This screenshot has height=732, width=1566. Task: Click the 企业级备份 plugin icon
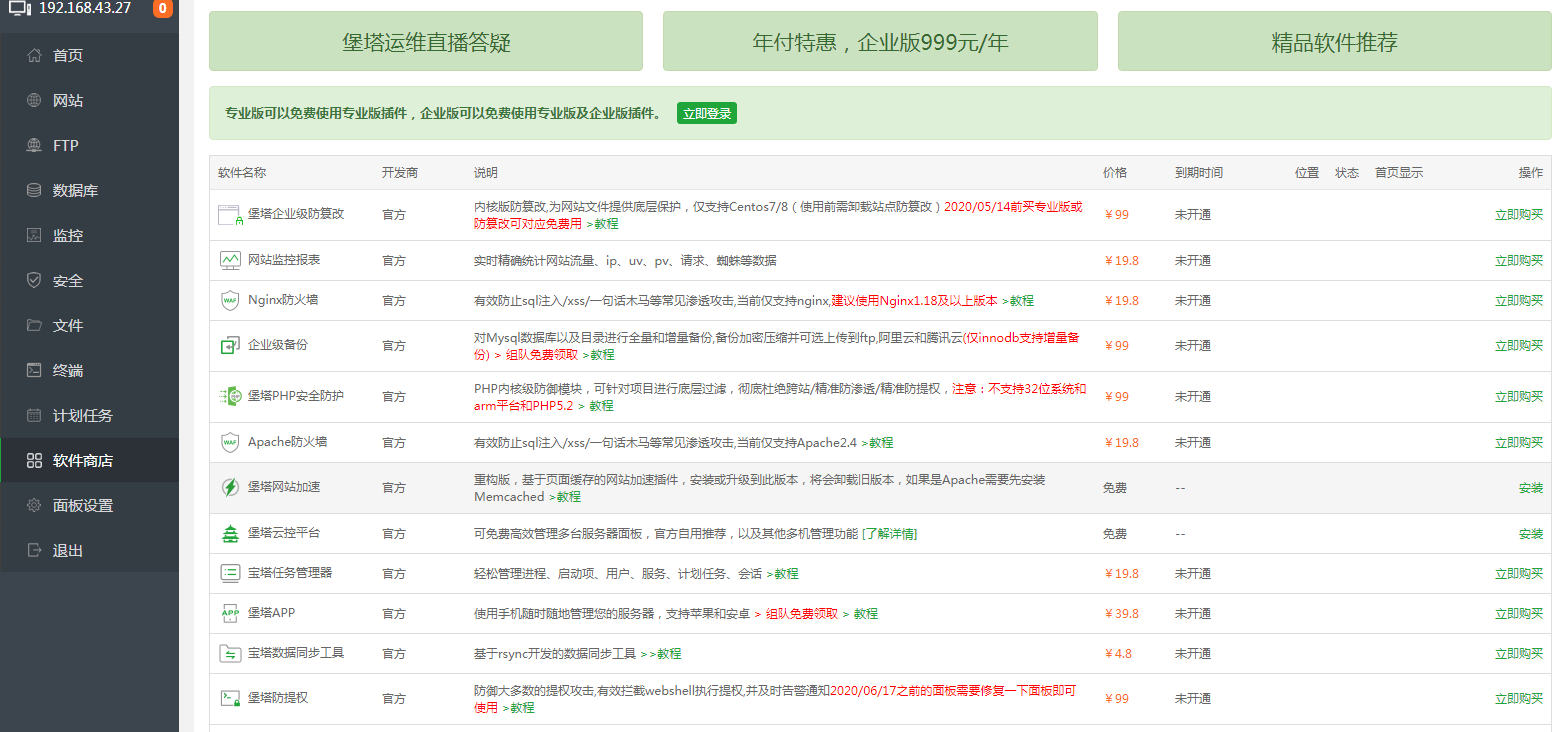[230, 345]
